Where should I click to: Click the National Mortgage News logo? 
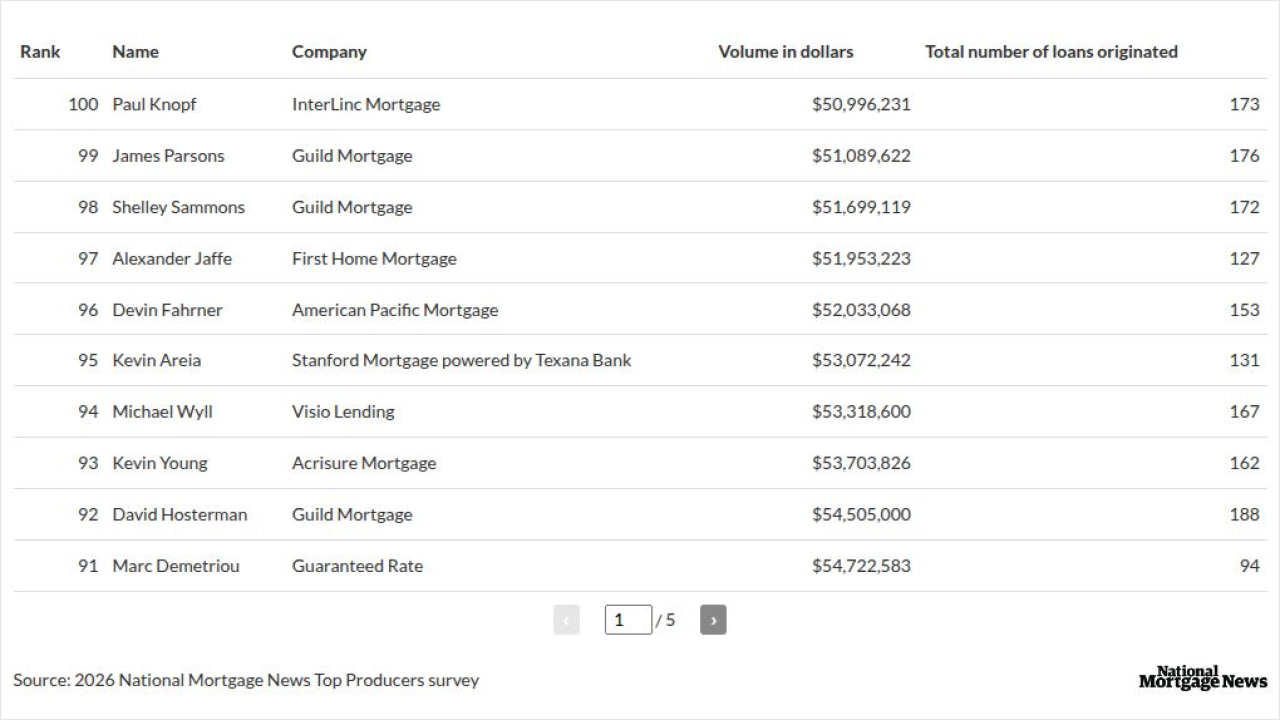[1203, 678]
